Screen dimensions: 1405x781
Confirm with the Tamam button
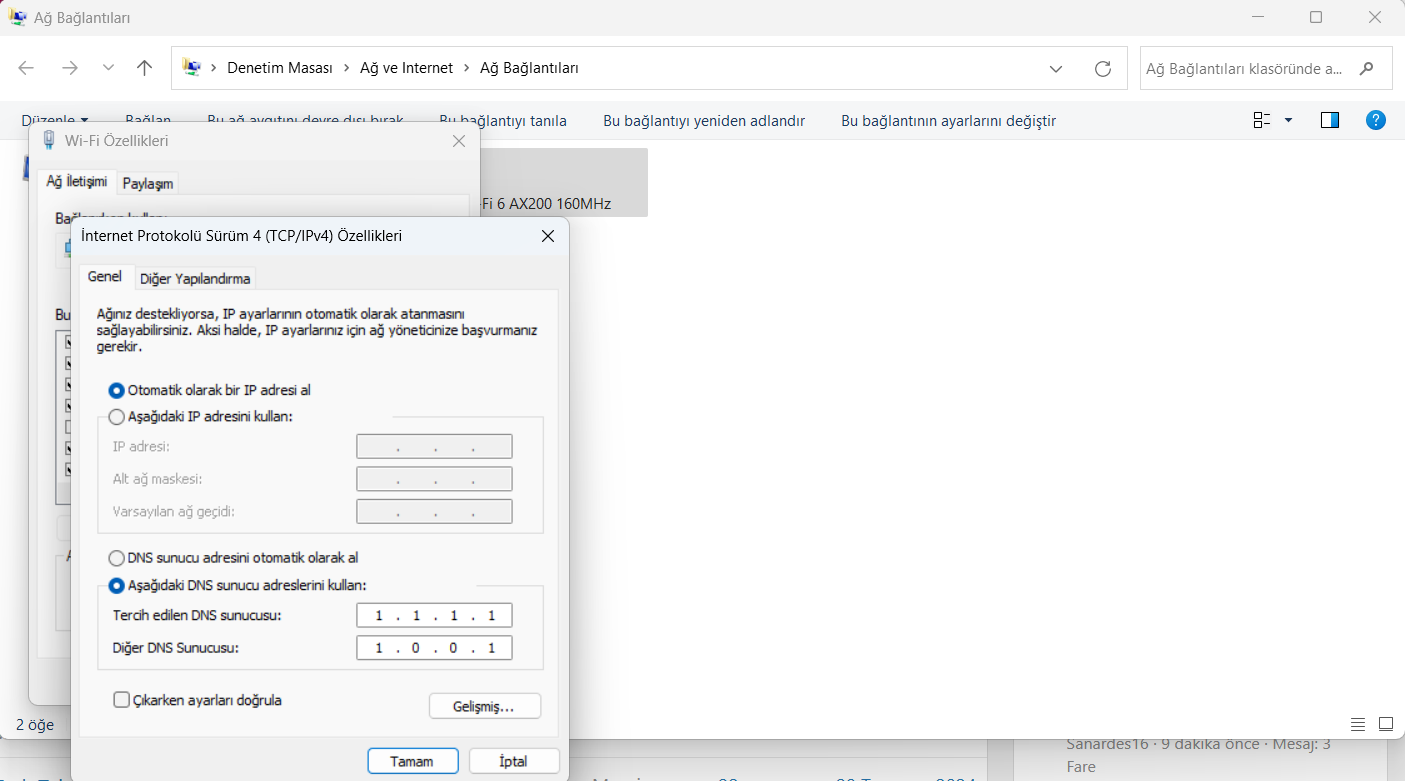412,761
